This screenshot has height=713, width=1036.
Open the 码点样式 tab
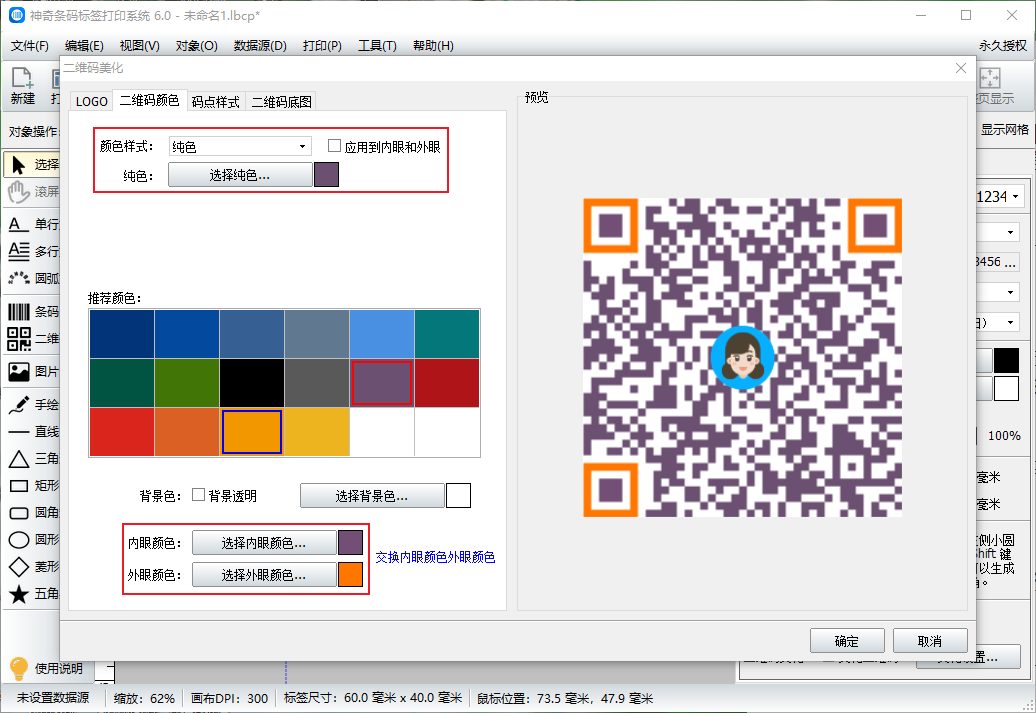point(216,101)
